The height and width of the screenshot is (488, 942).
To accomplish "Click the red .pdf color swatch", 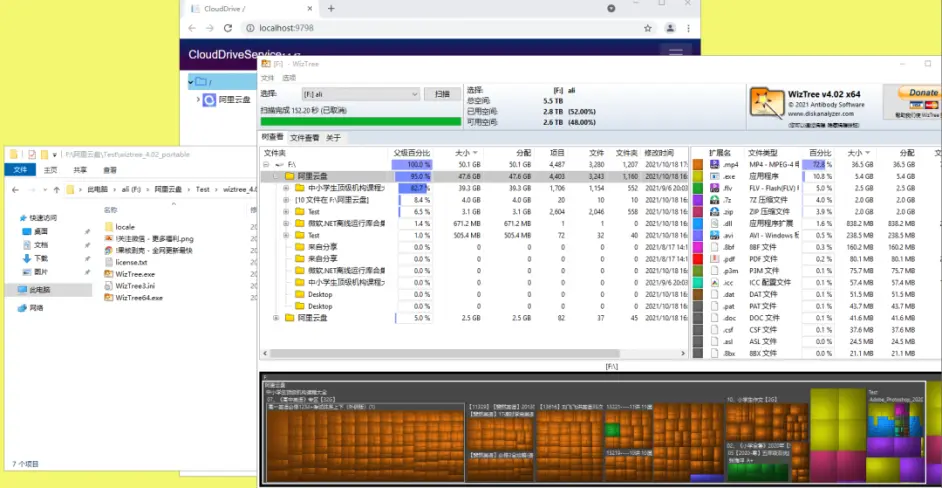I will [x=697, y=258].
